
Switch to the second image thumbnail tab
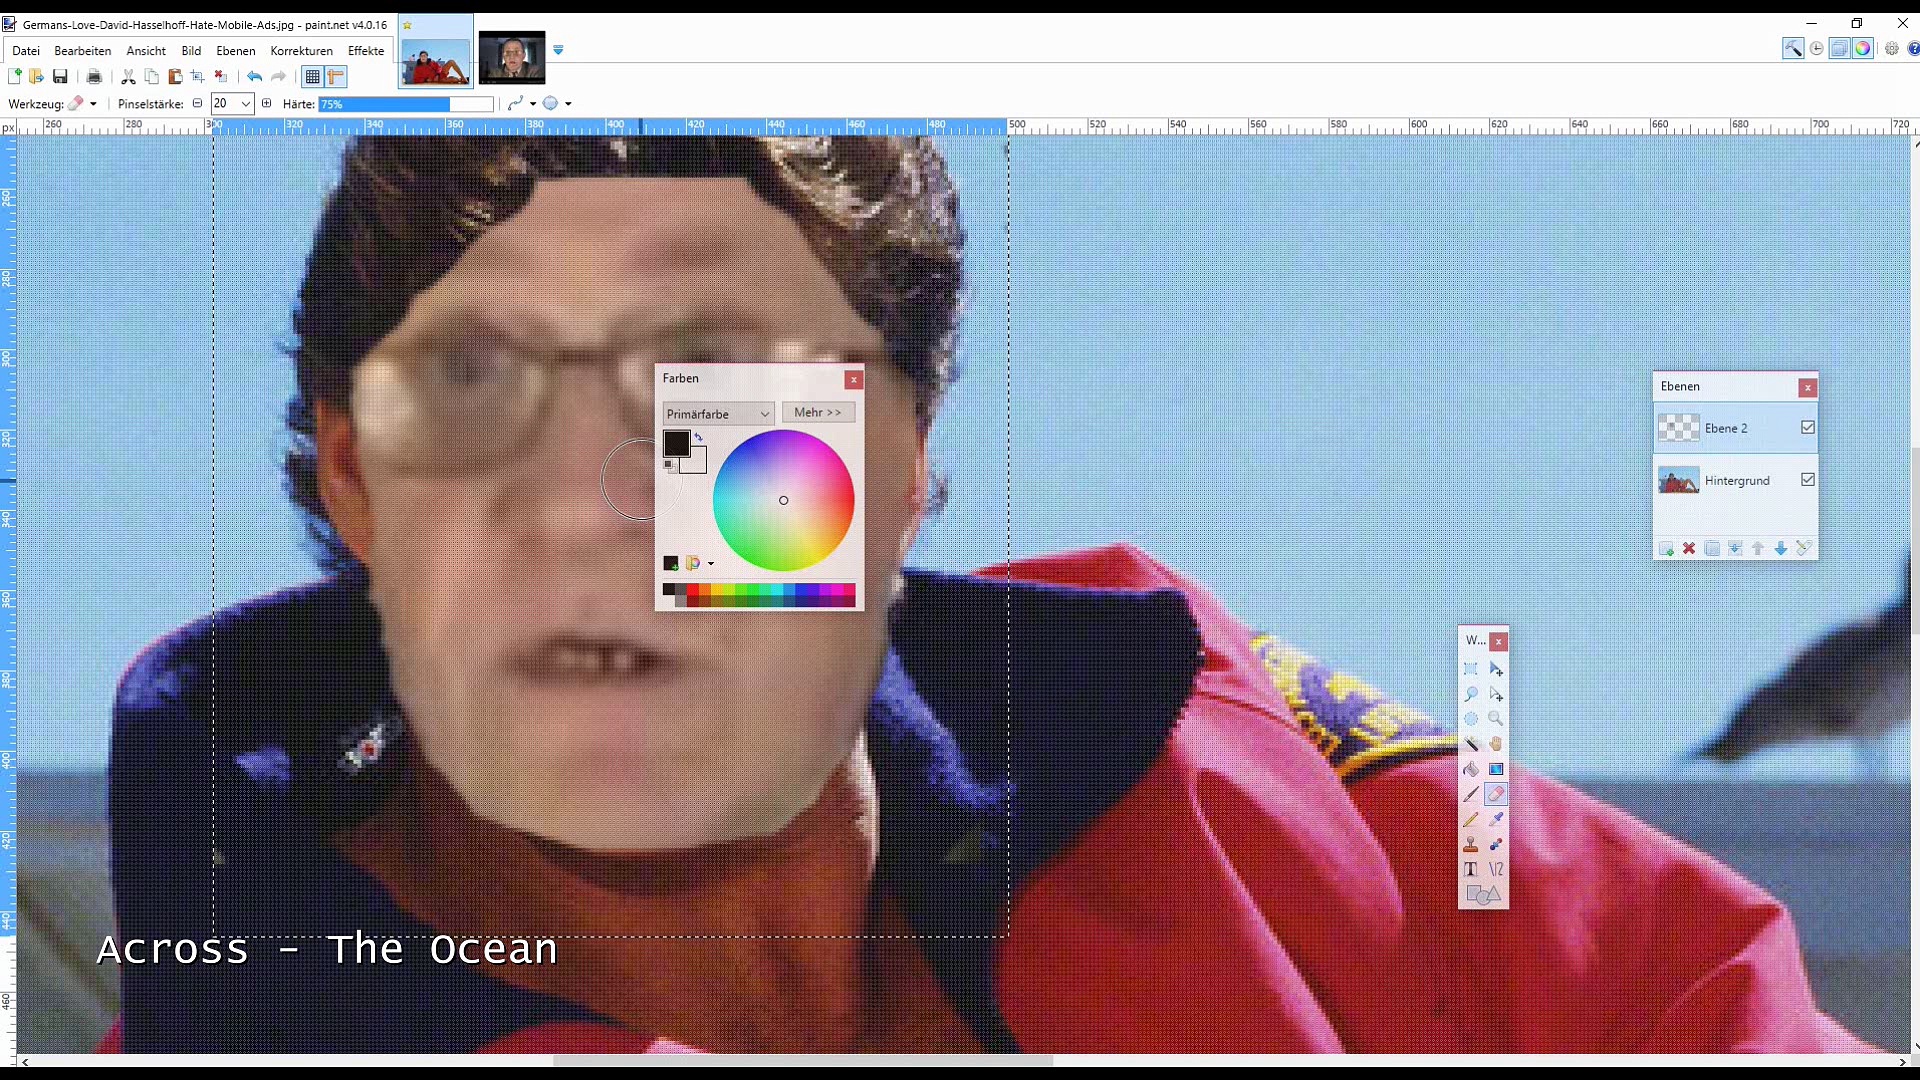point(511,58)
